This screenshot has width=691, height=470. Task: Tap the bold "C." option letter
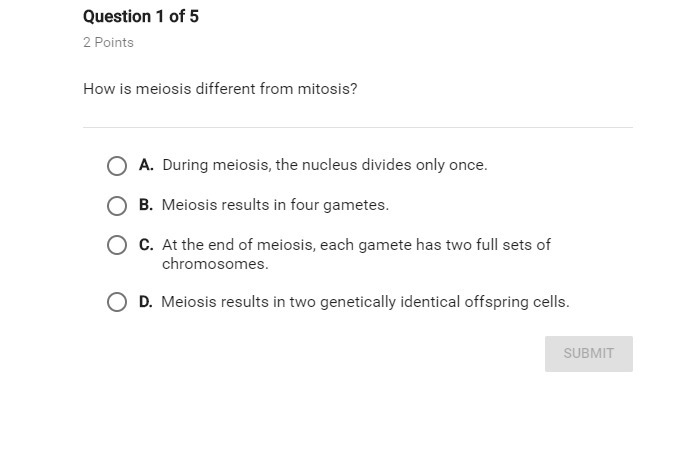pos(146,244)
